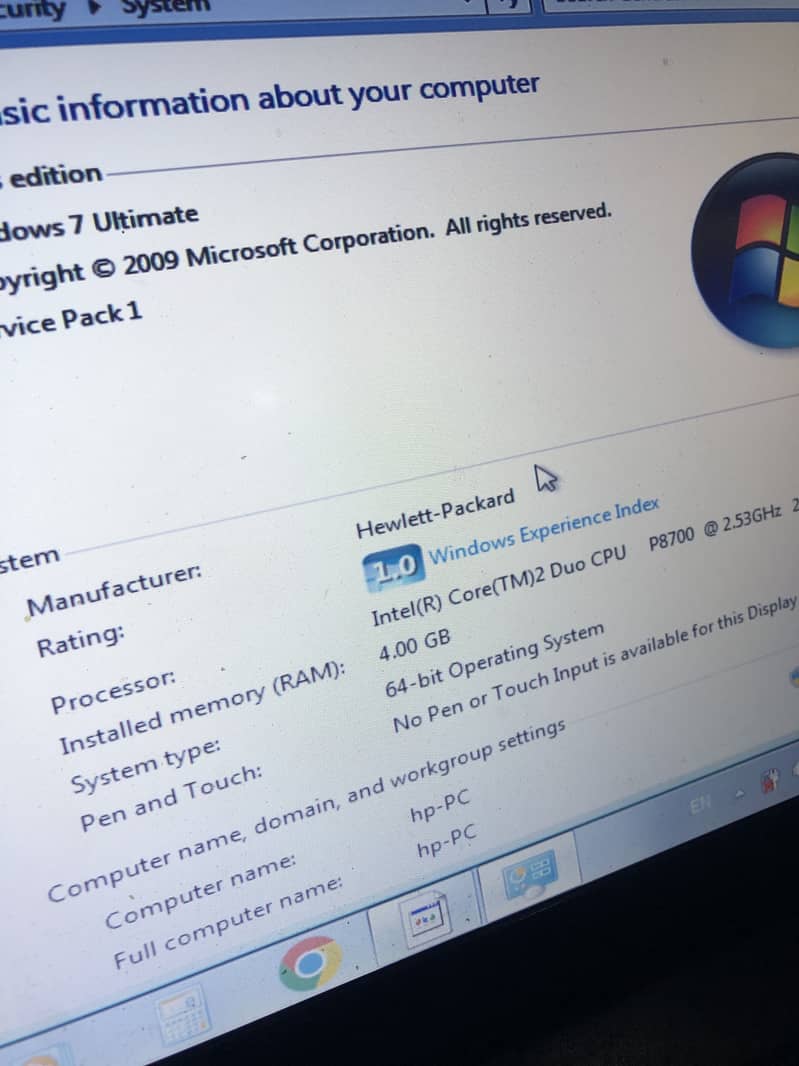Click the Processor label

[113, 691]
